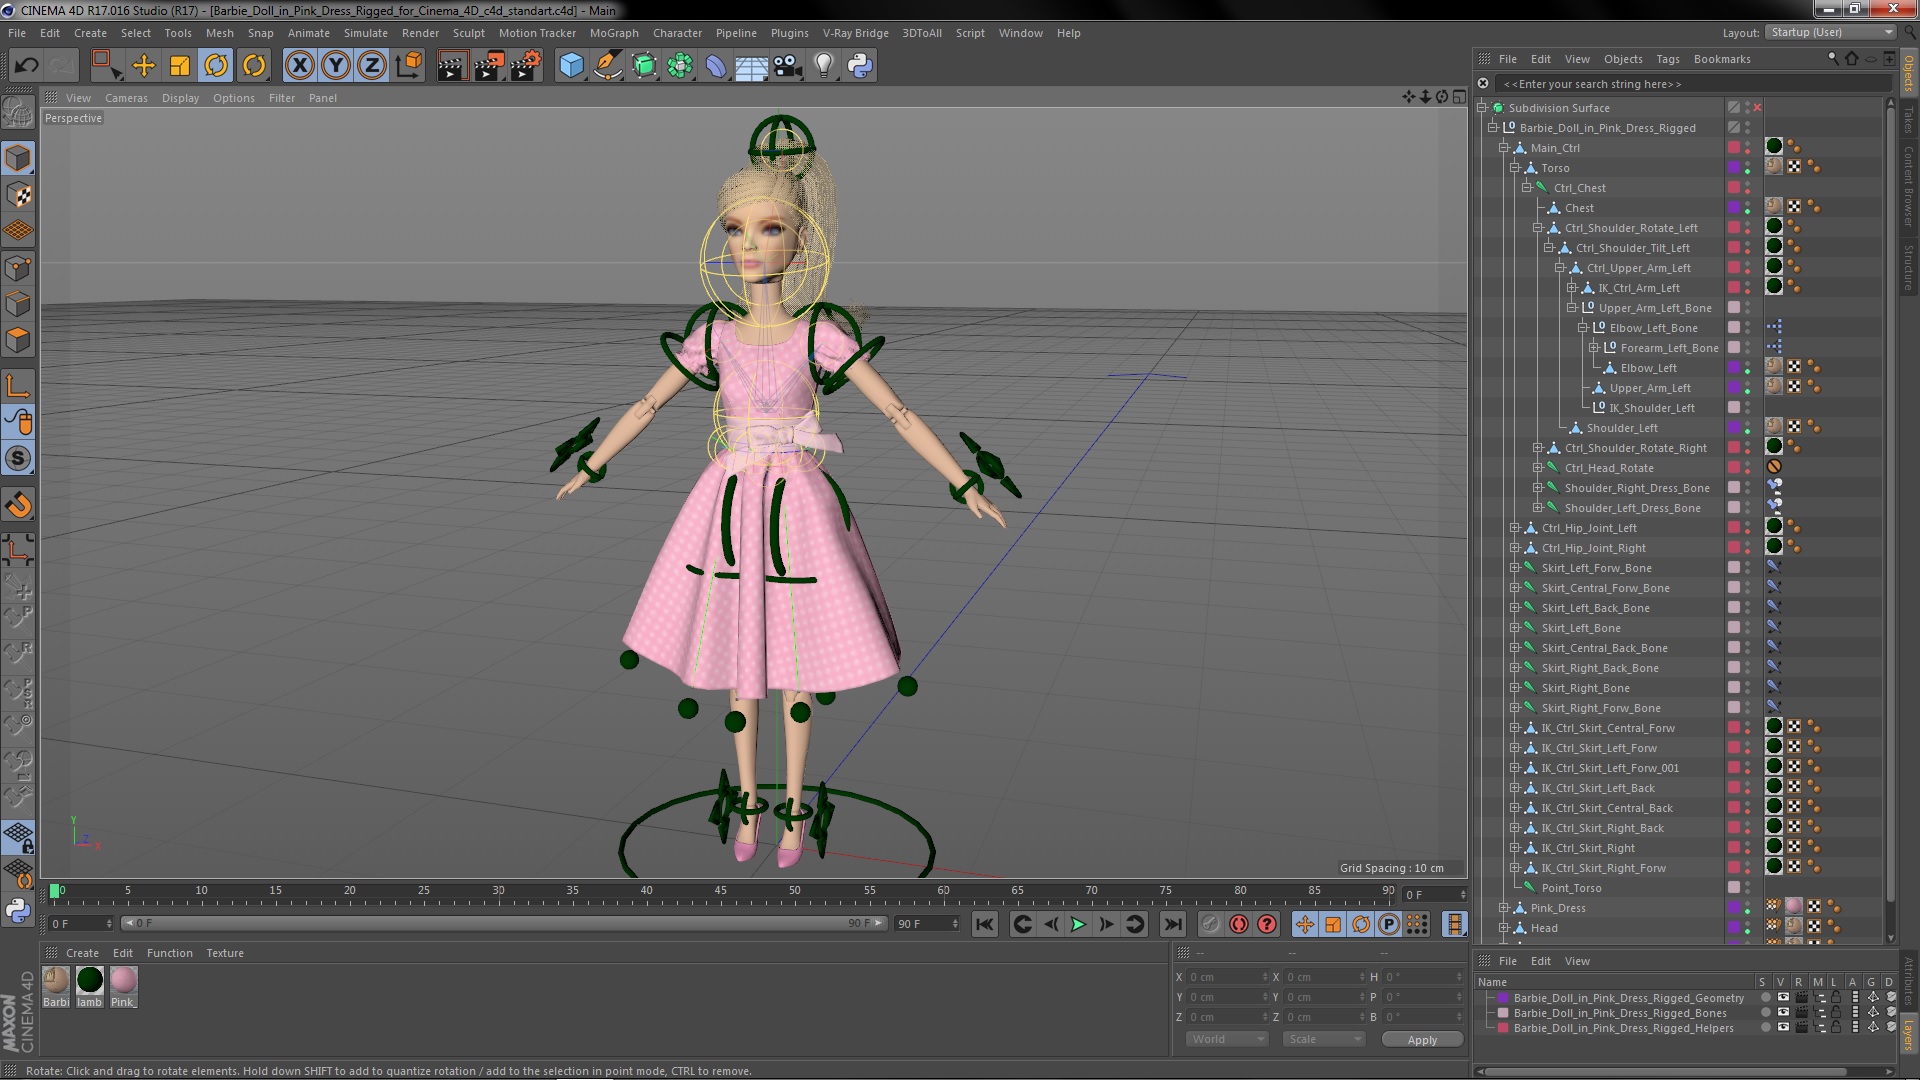Toggle X axis lock

[299, 66]
